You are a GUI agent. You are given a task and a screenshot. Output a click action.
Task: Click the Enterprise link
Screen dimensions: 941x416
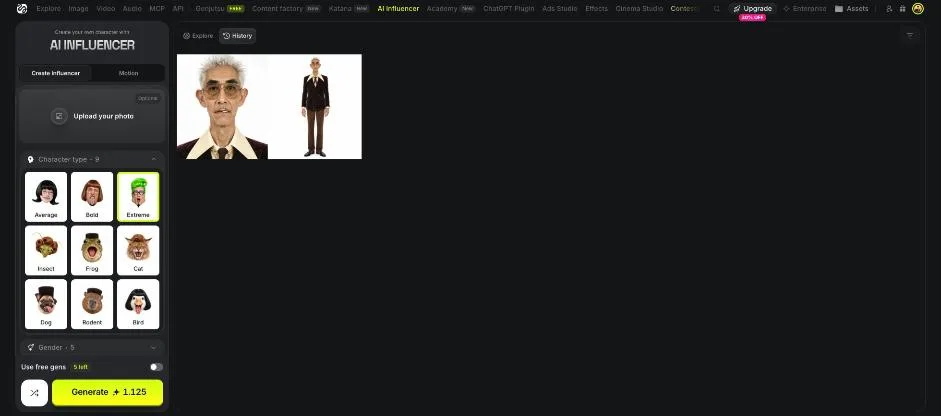click(x=804, y=8)
